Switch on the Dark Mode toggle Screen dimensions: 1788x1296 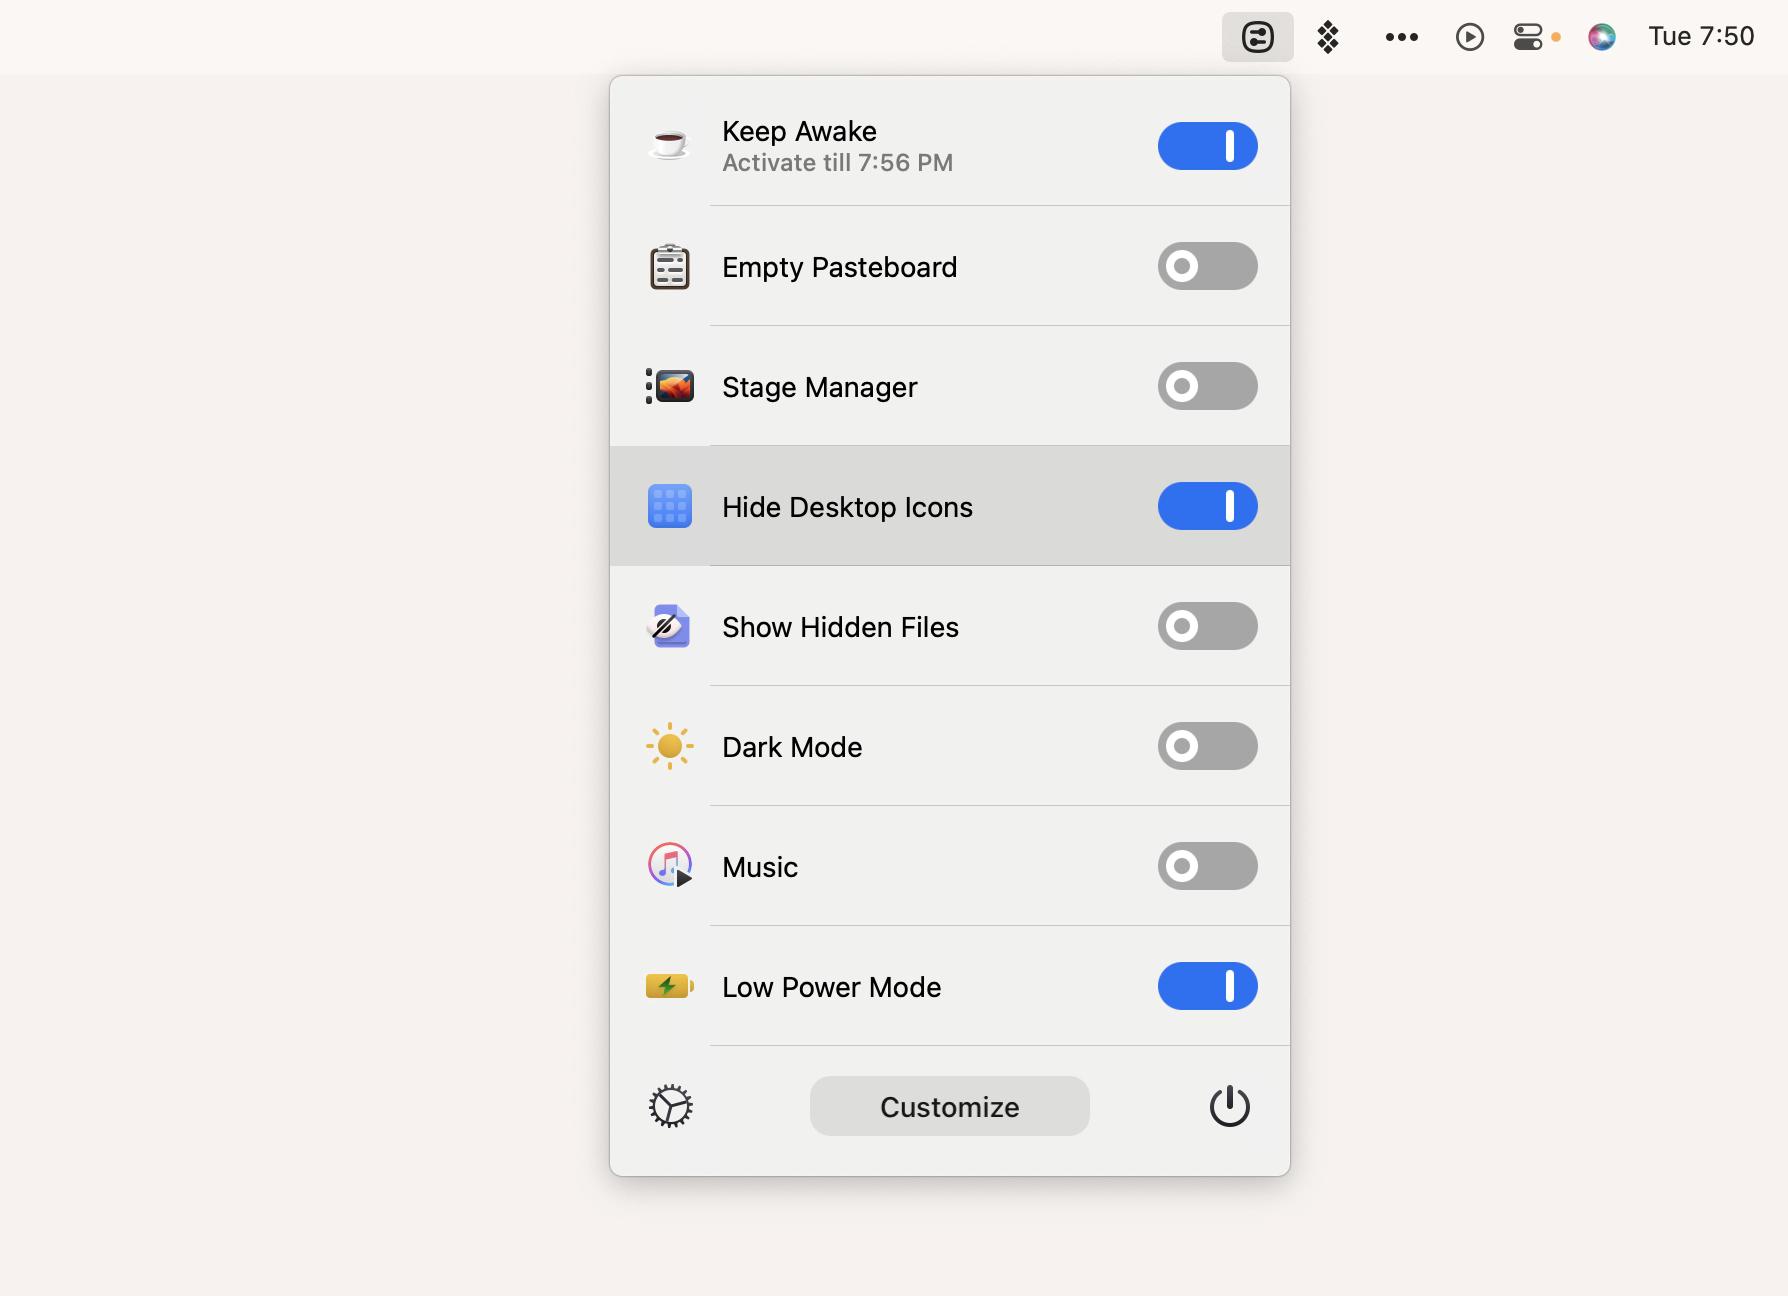coord(1208,746)
